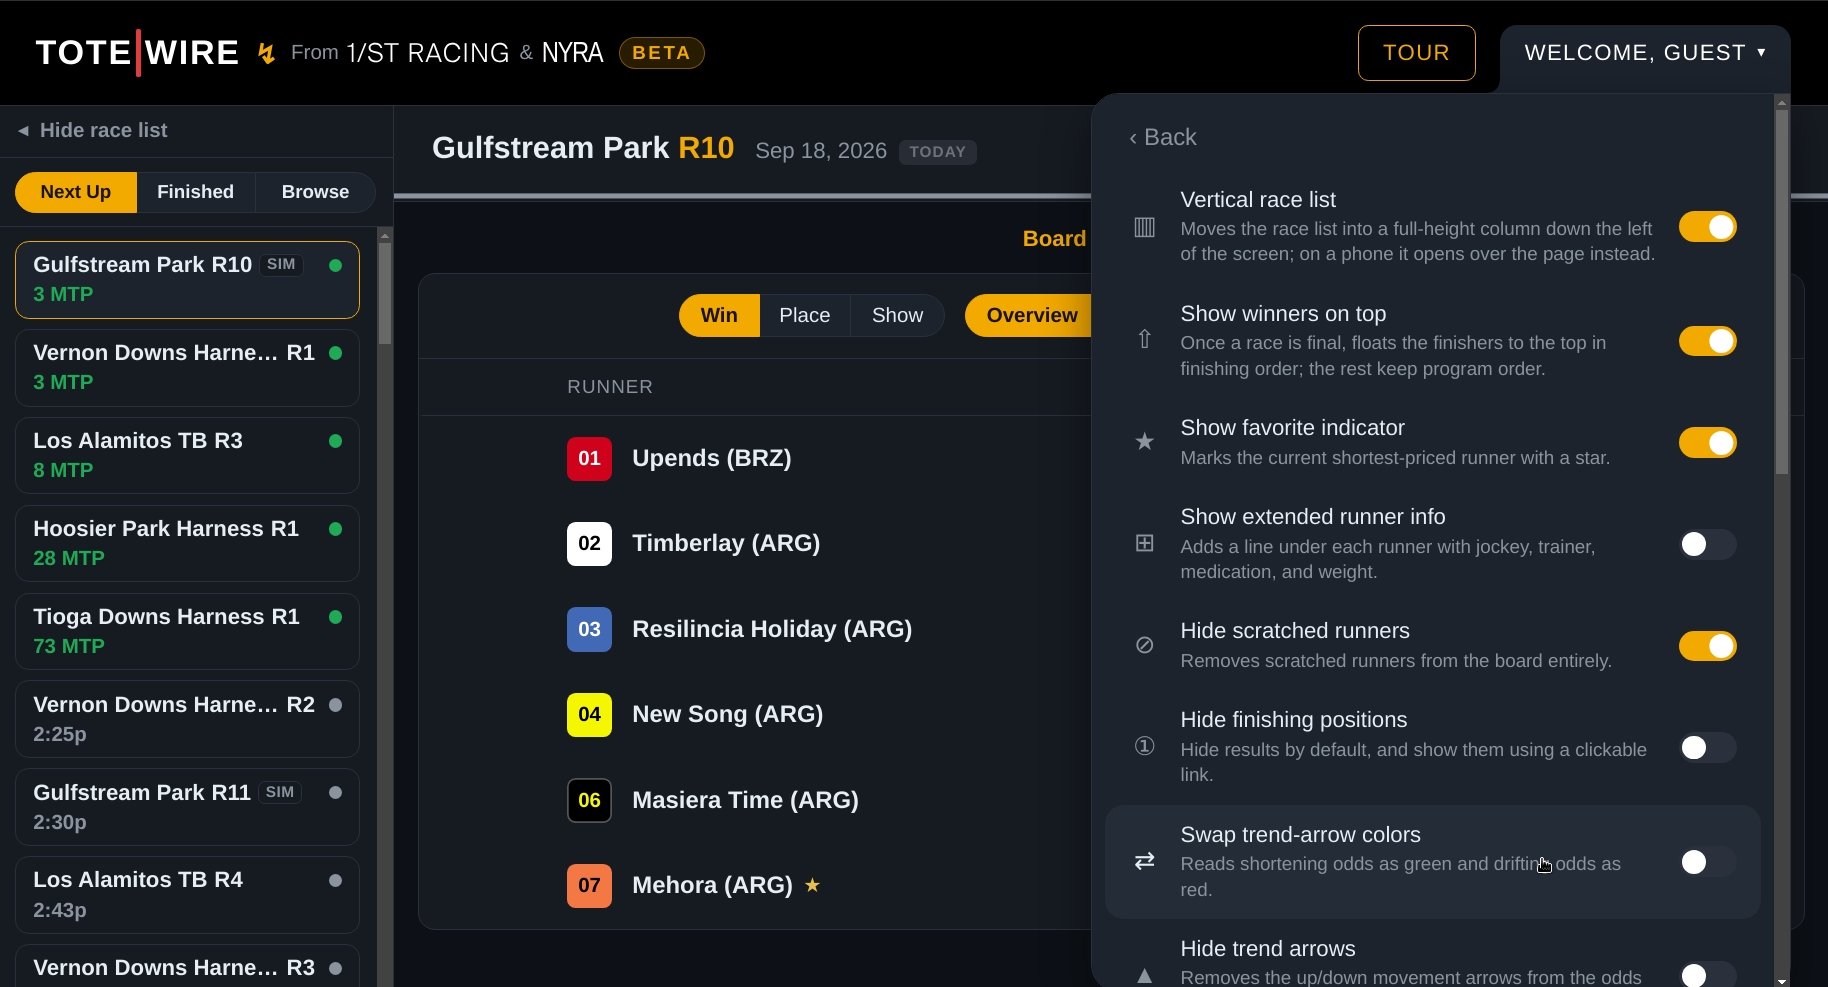
Task: Open the Board link
Action: 1054,239
